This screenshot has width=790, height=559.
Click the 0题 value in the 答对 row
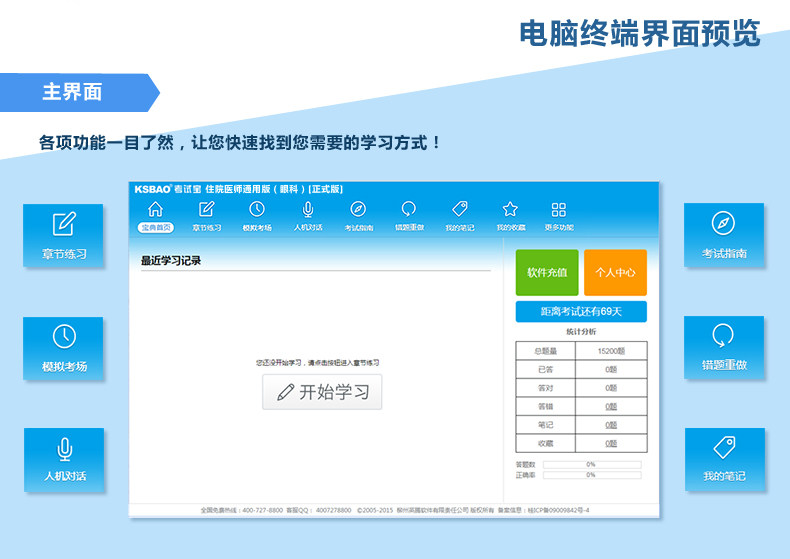[x=611, y=388]
